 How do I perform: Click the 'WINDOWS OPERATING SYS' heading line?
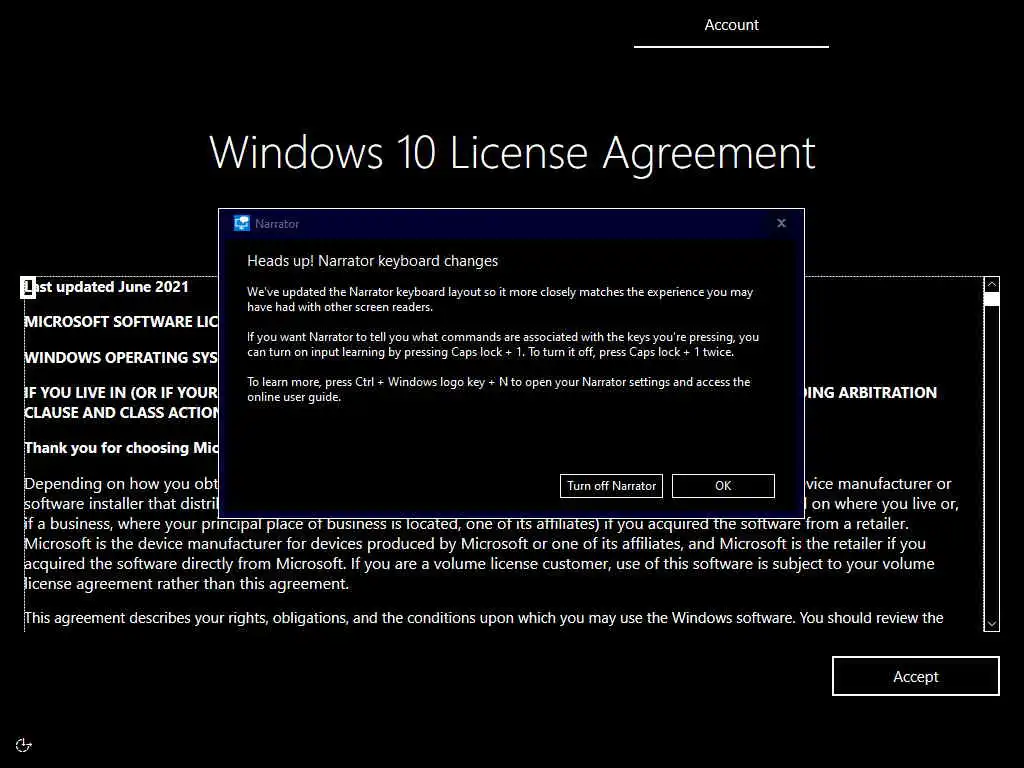click(x=121, y=358)
